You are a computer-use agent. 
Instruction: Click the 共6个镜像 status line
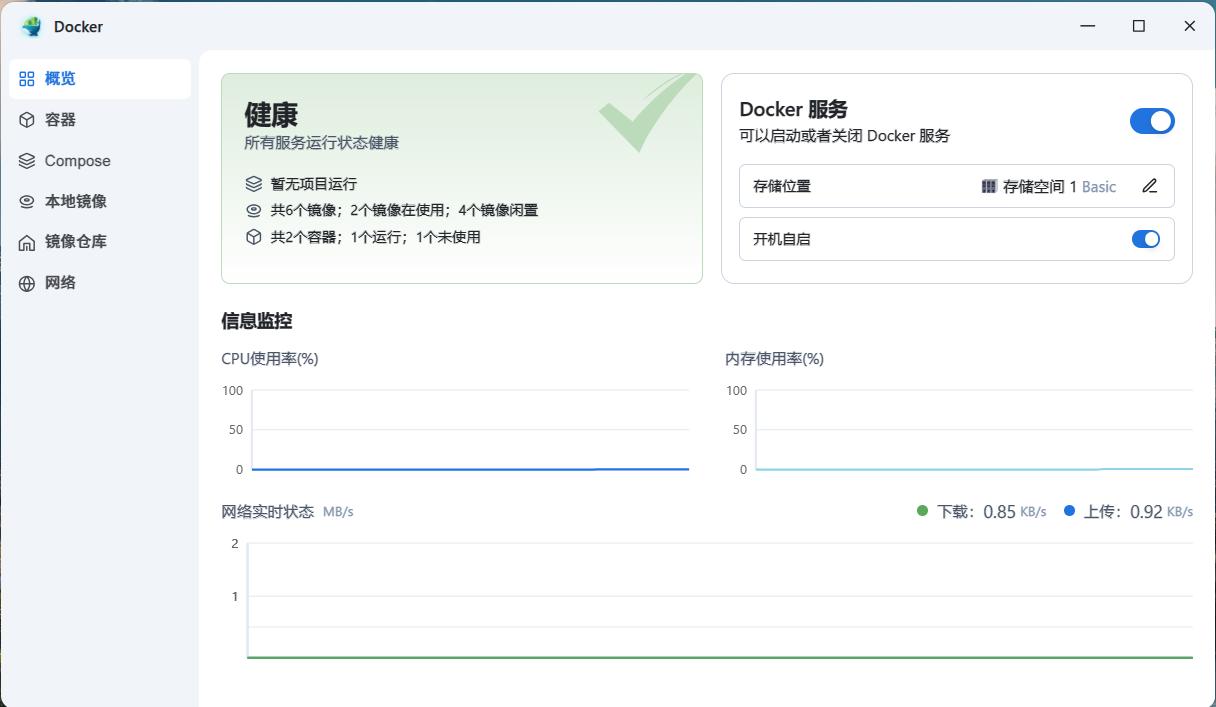405,211
